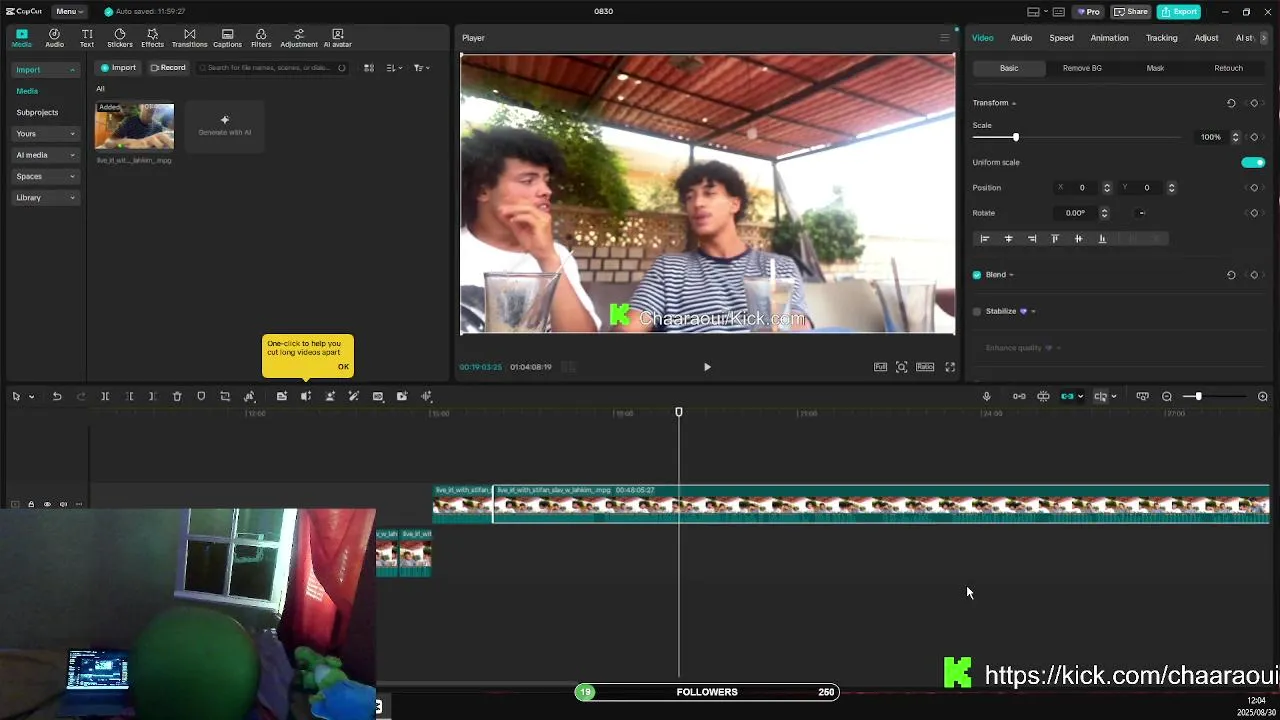Click the timeline zoom slider handle
This screenshot has width=1280, height=720.
pyautogui.click(x=1198, y=397)
